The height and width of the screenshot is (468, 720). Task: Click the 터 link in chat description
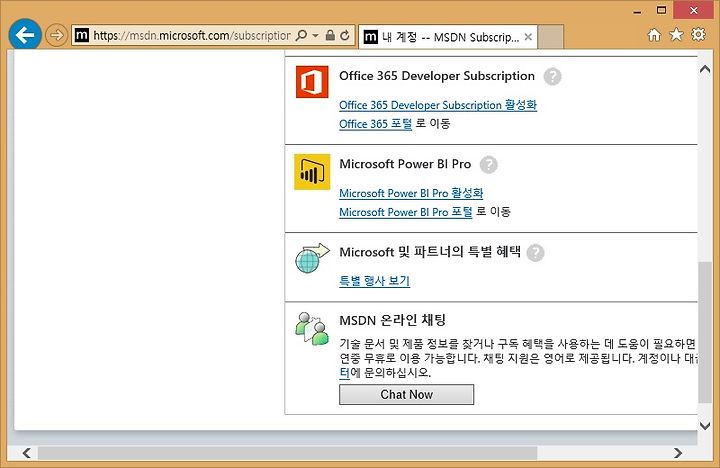(x=344, y=372)
